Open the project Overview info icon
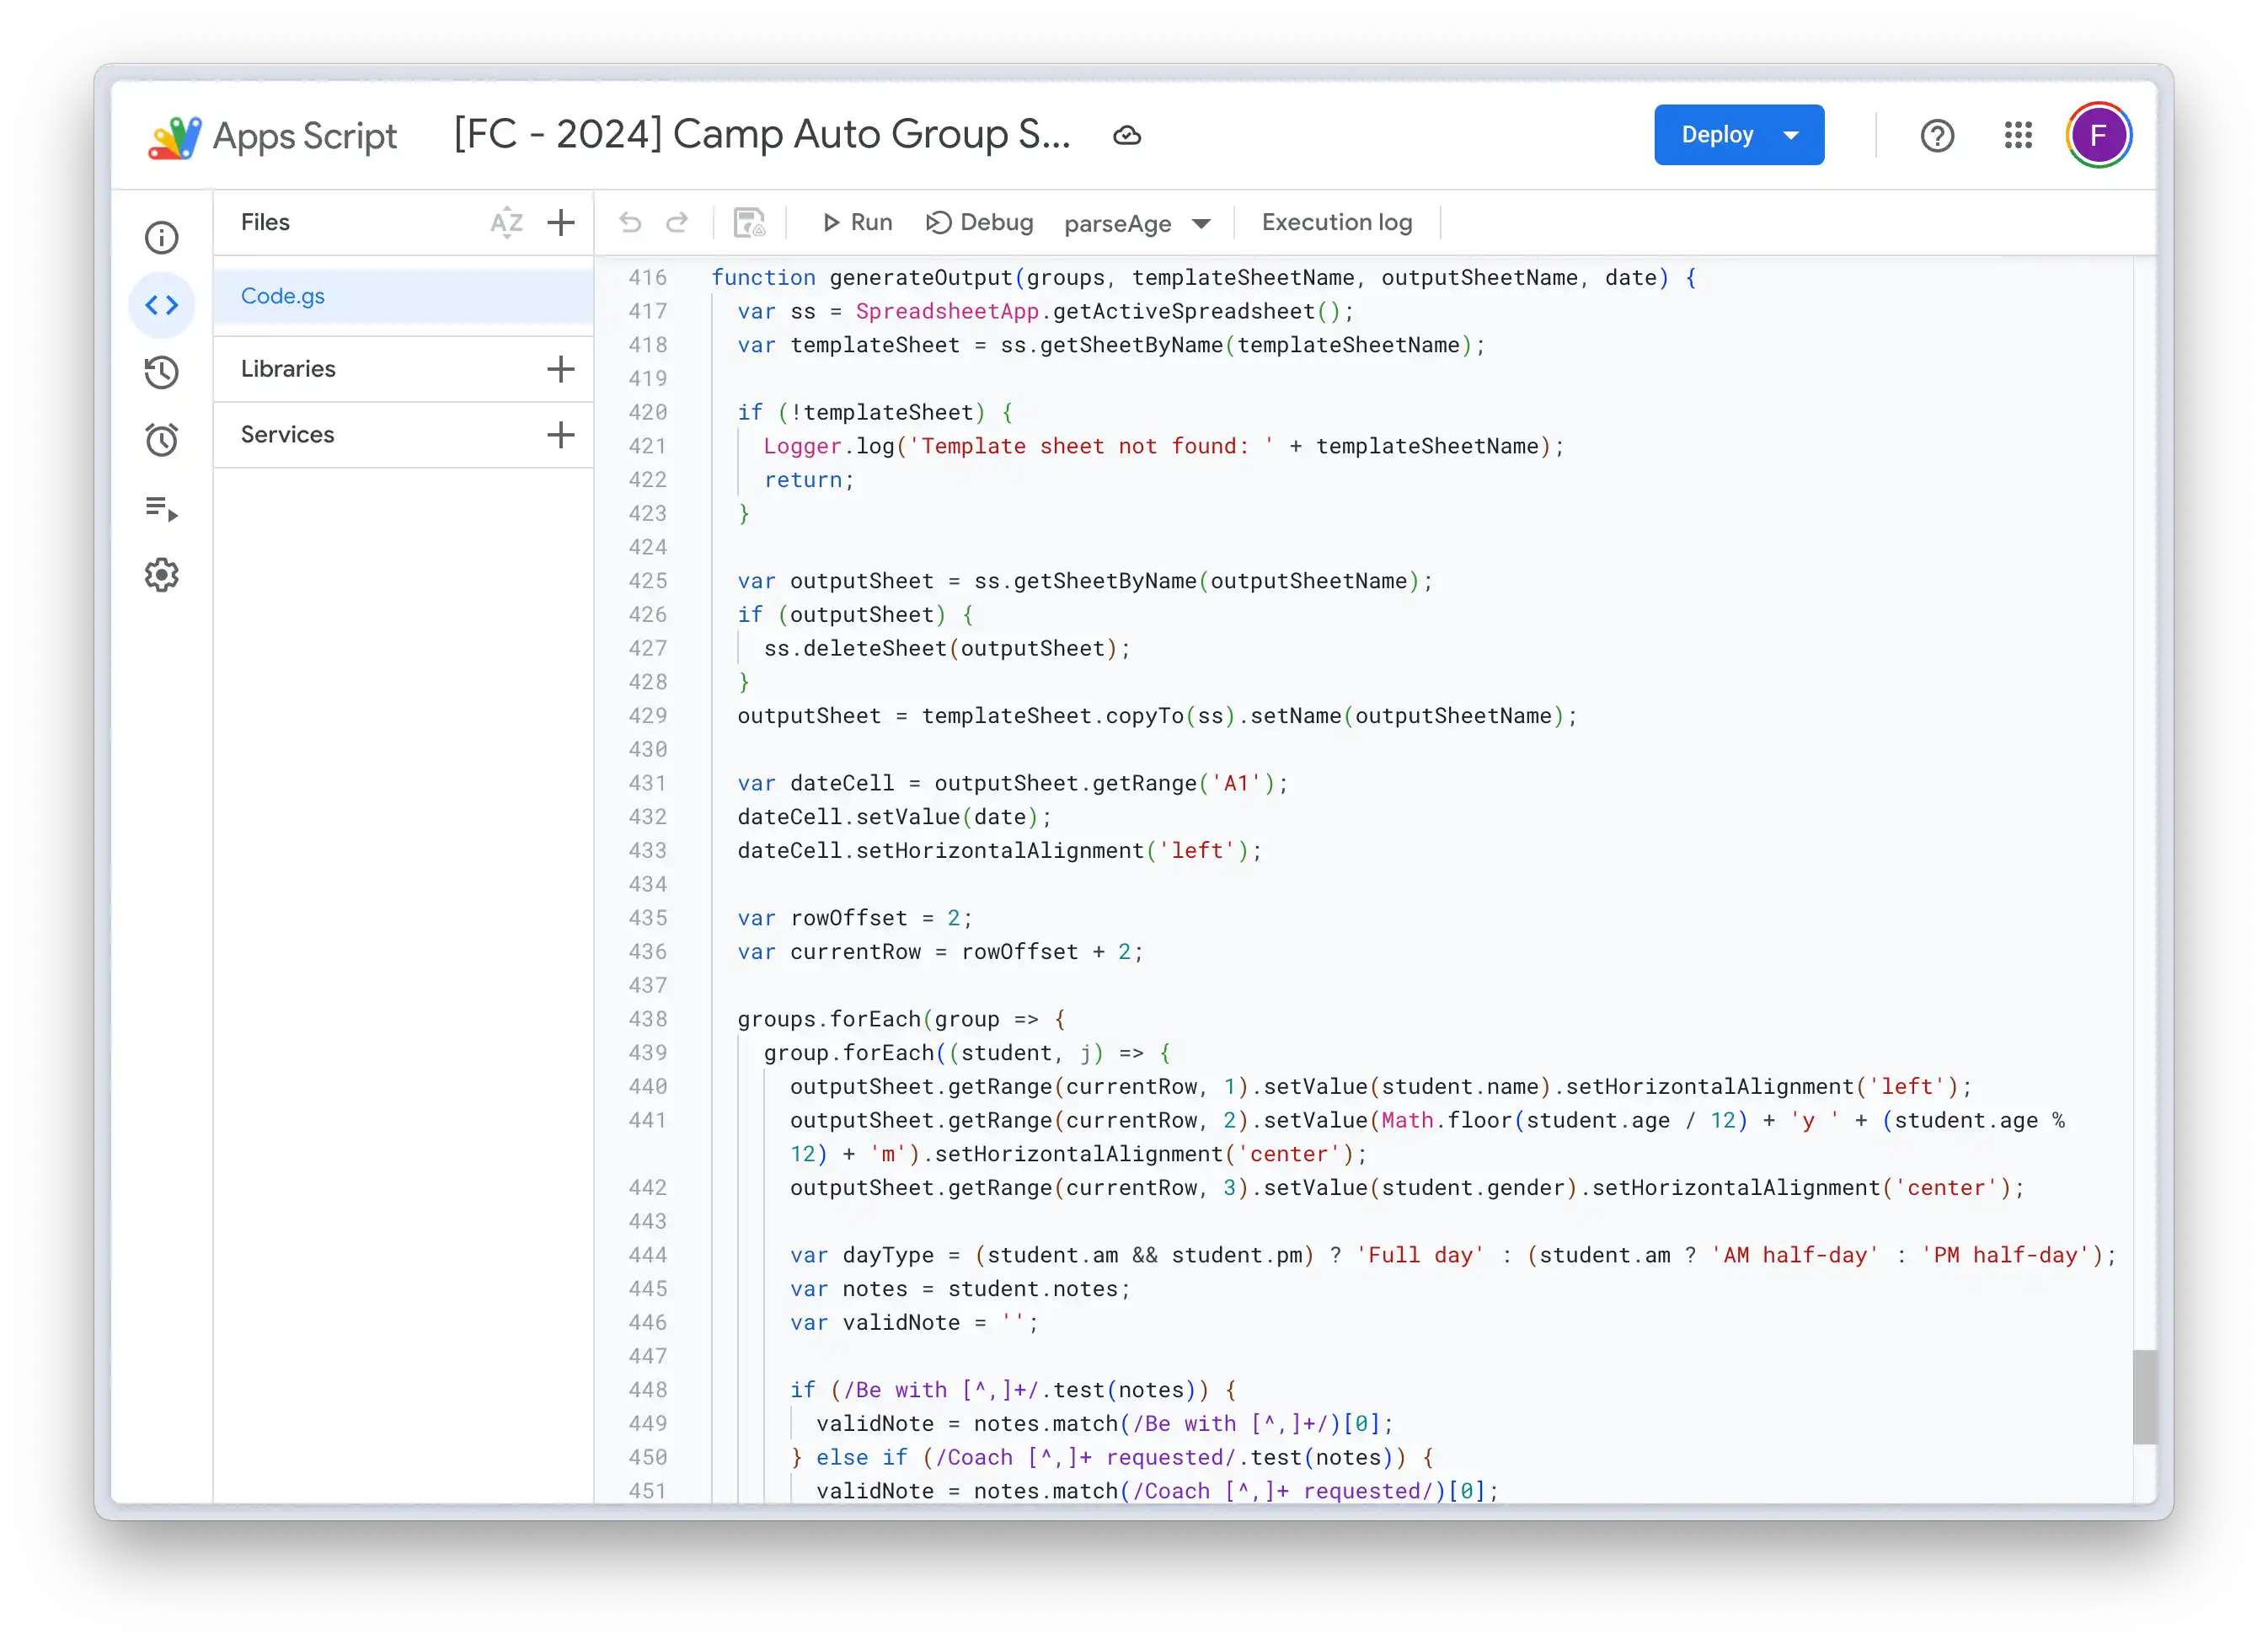 161,237
